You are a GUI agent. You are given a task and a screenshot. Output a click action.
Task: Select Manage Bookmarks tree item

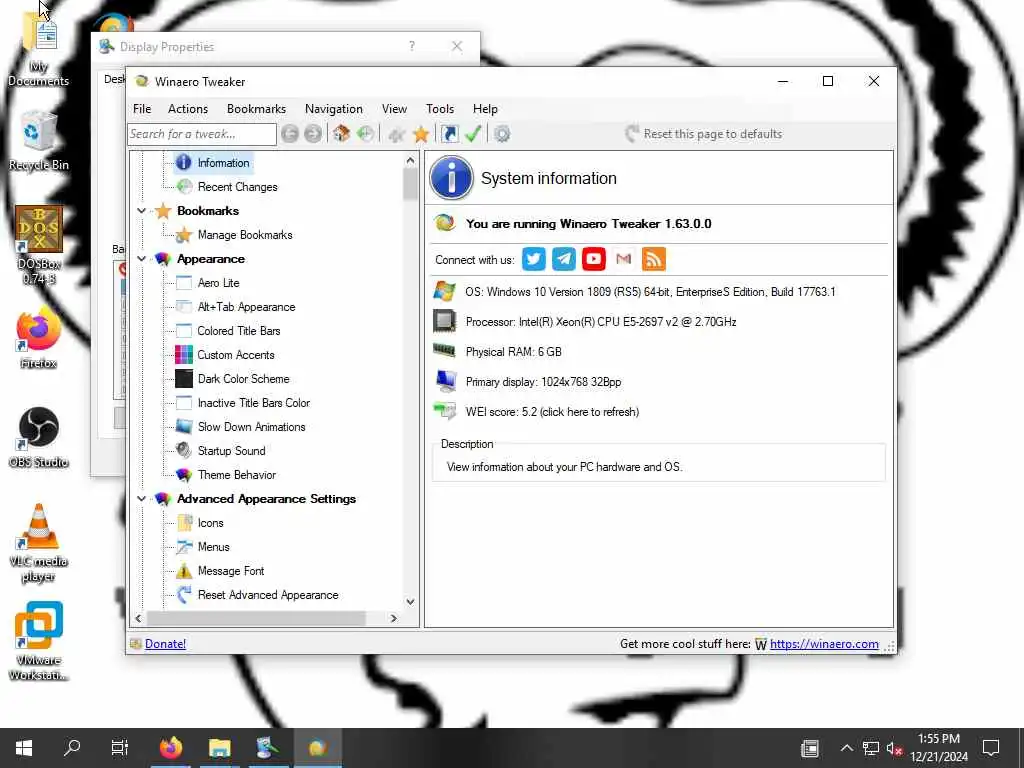click(x=245, y=235)
